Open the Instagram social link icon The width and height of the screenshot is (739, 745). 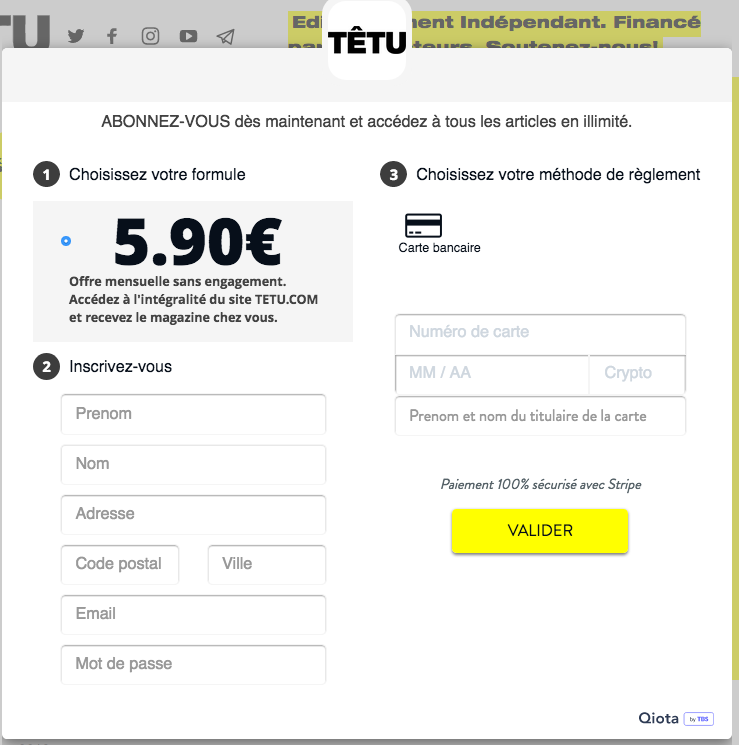click(x=150, y=36)
